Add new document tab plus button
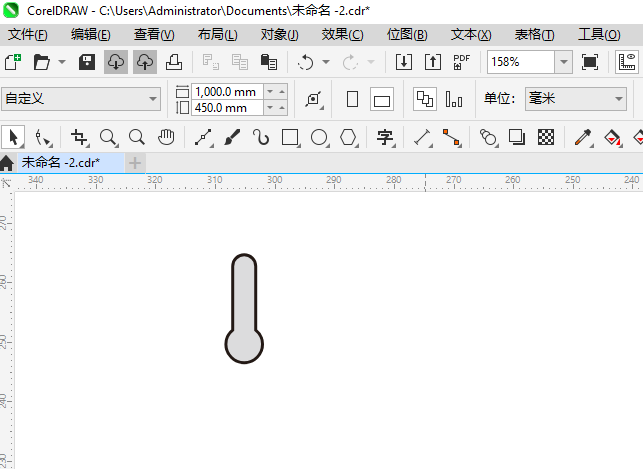Viewport: 643px width, 469px height. pyautogui.click(x=135, y=163)
